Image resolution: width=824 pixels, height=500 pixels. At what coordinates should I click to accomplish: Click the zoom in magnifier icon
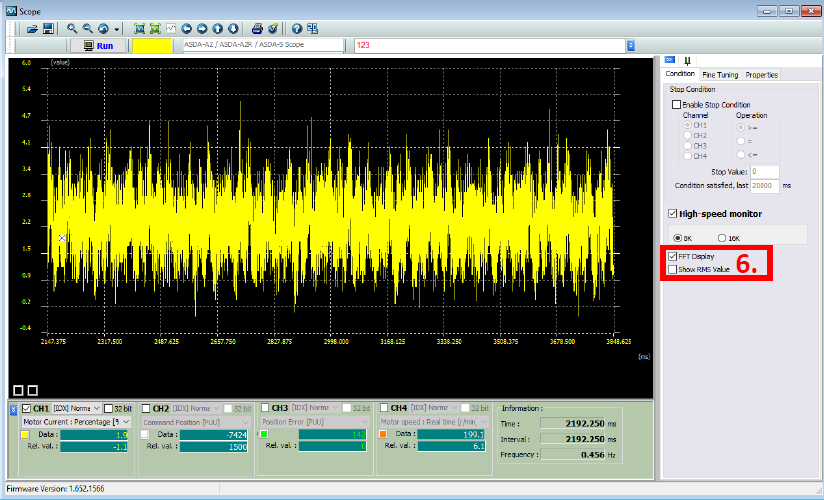click(72, 28)
